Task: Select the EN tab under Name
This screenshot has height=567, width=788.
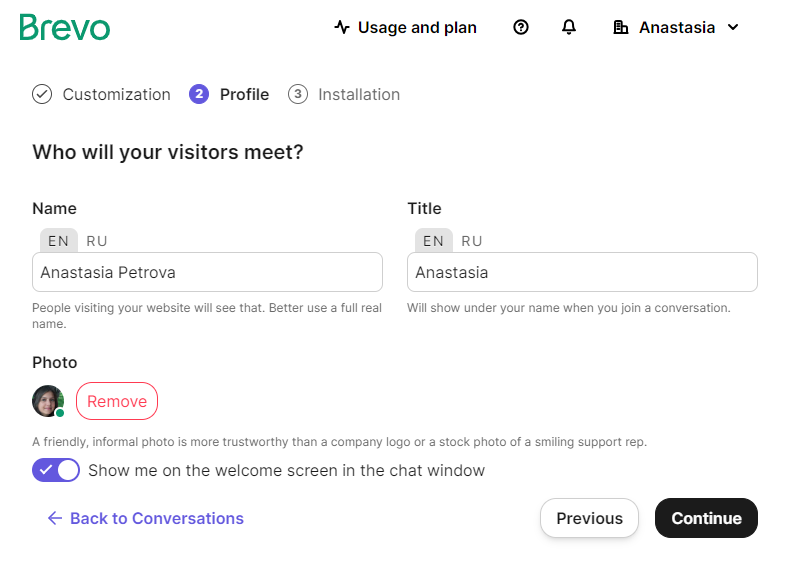Action: click(x=58, y=241)
